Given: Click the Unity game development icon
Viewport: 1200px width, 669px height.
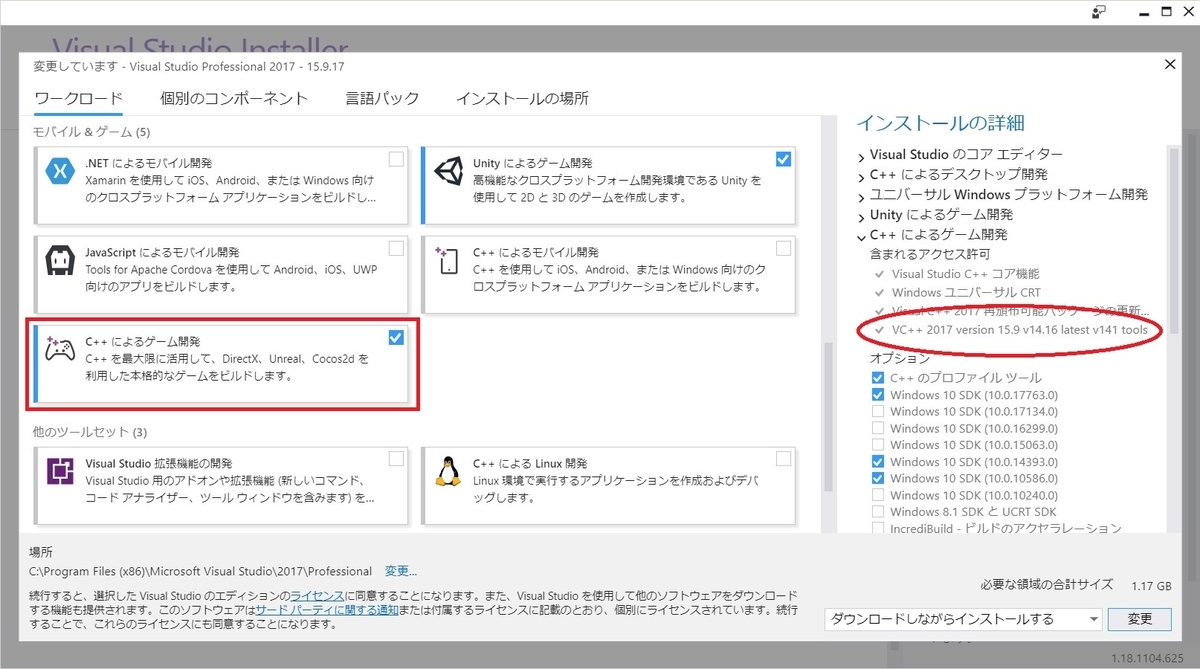Looking at the screenshot, I should point(448,171).
